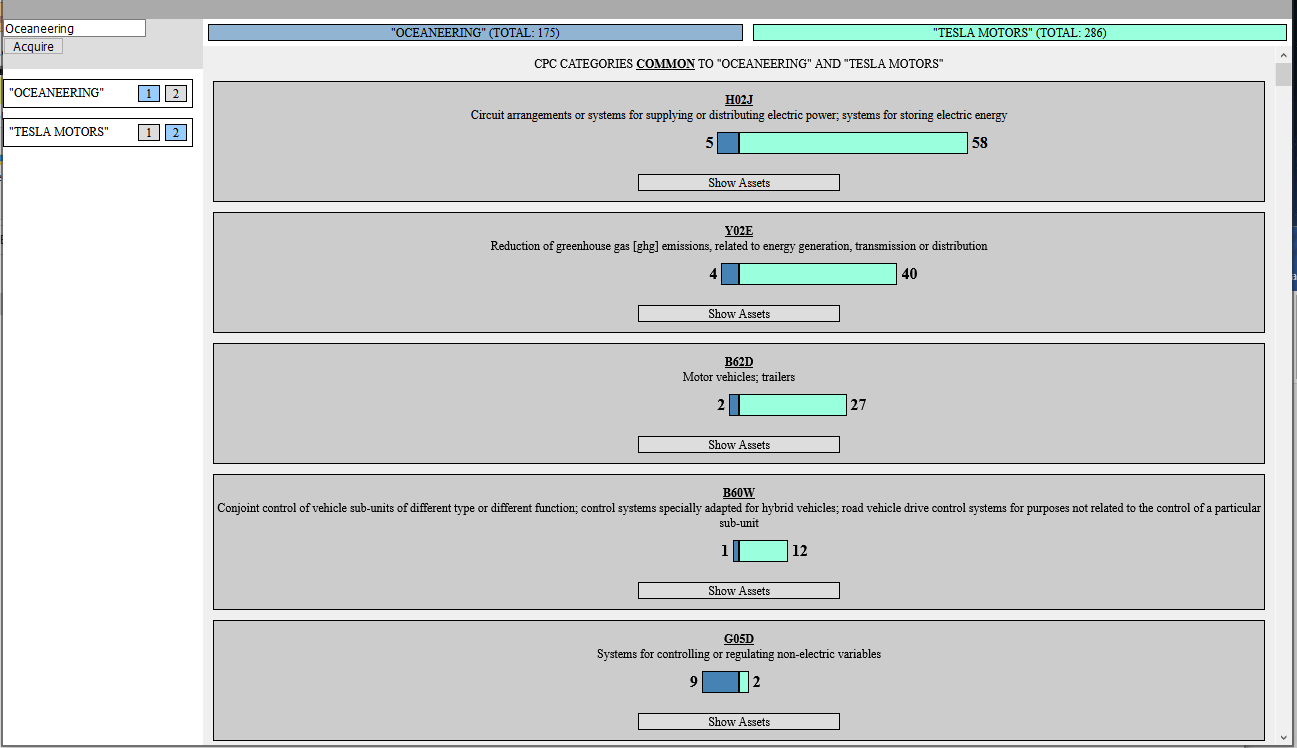Select toggle 1 in the "TESLA MOTORS" row
Viewport: 1297px width, 748px height.
click(149, 132)
